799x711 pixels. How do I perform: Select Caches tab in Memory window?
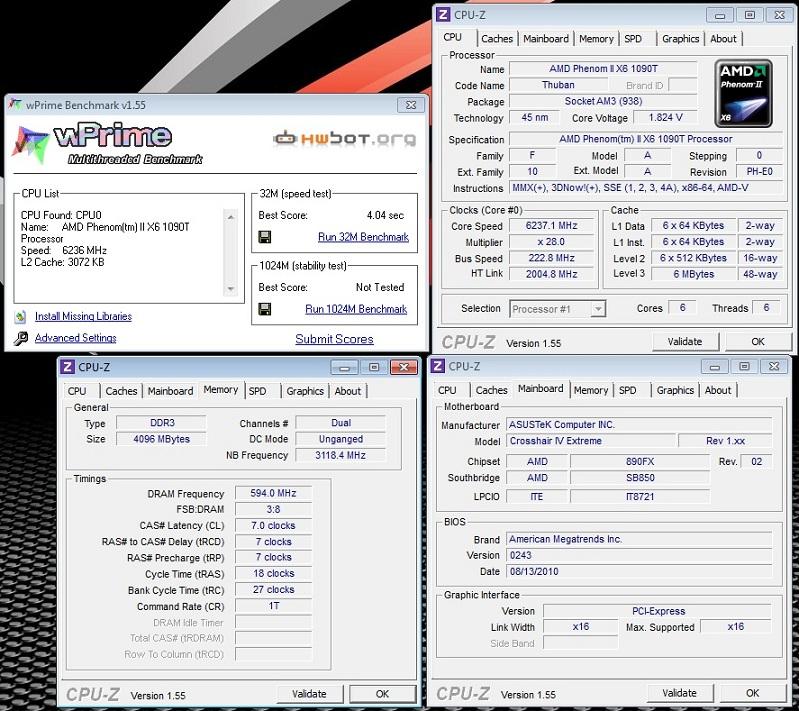tap(121, 391)
